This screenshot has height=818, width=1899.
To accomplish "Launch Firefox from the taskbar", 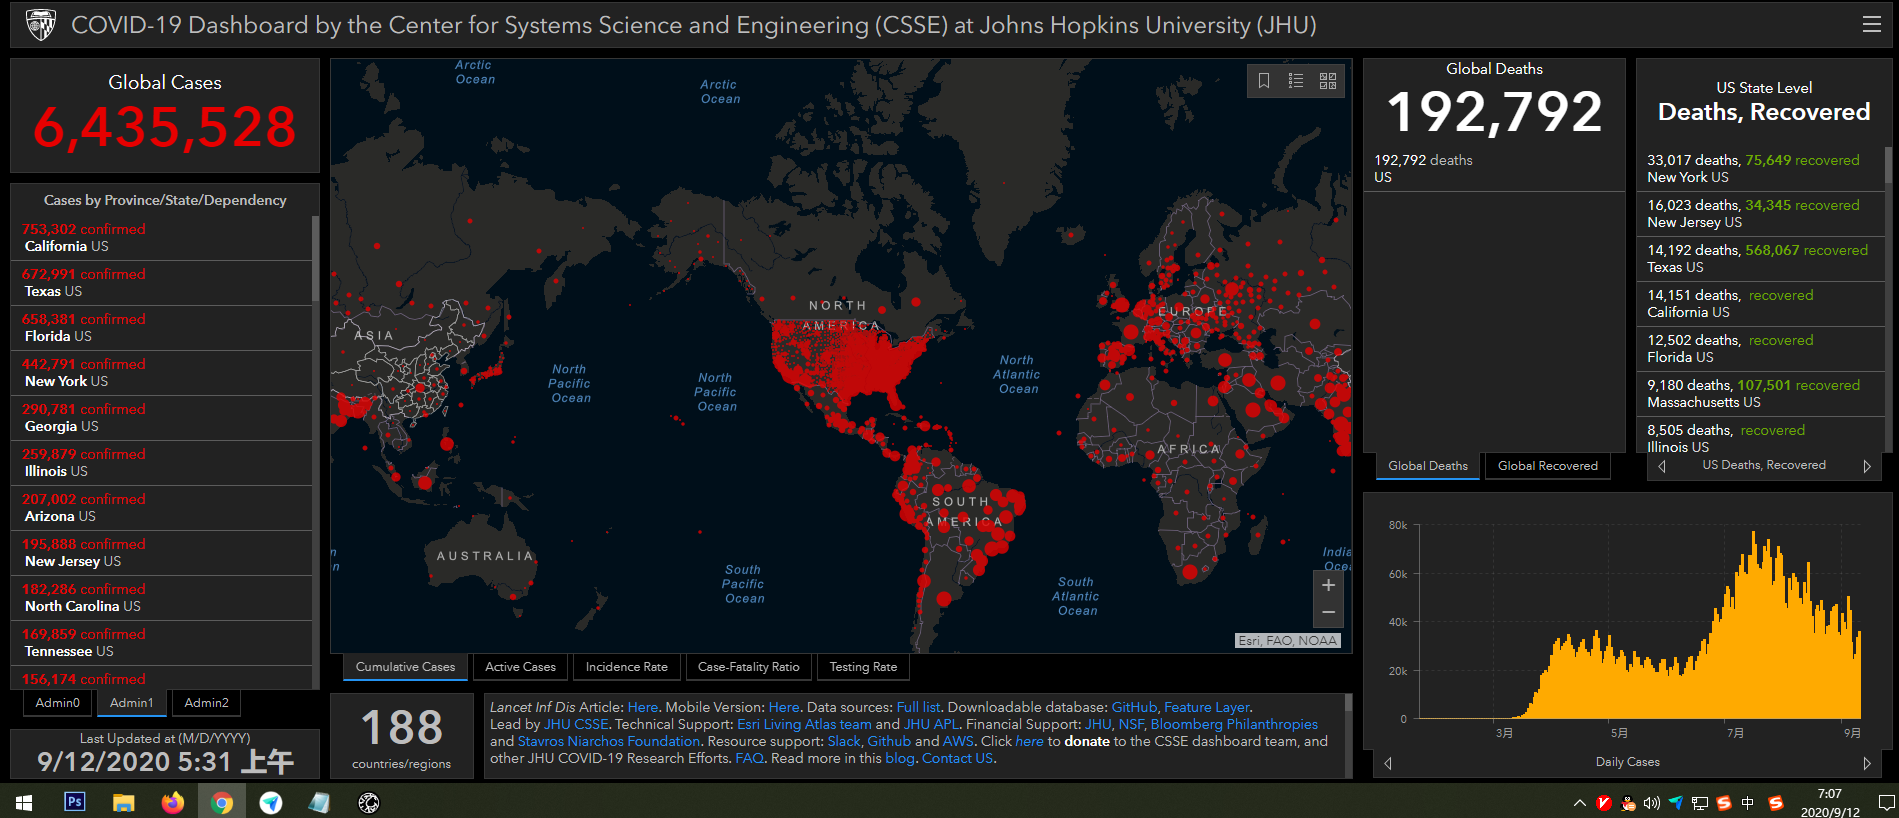I will 173,802.
